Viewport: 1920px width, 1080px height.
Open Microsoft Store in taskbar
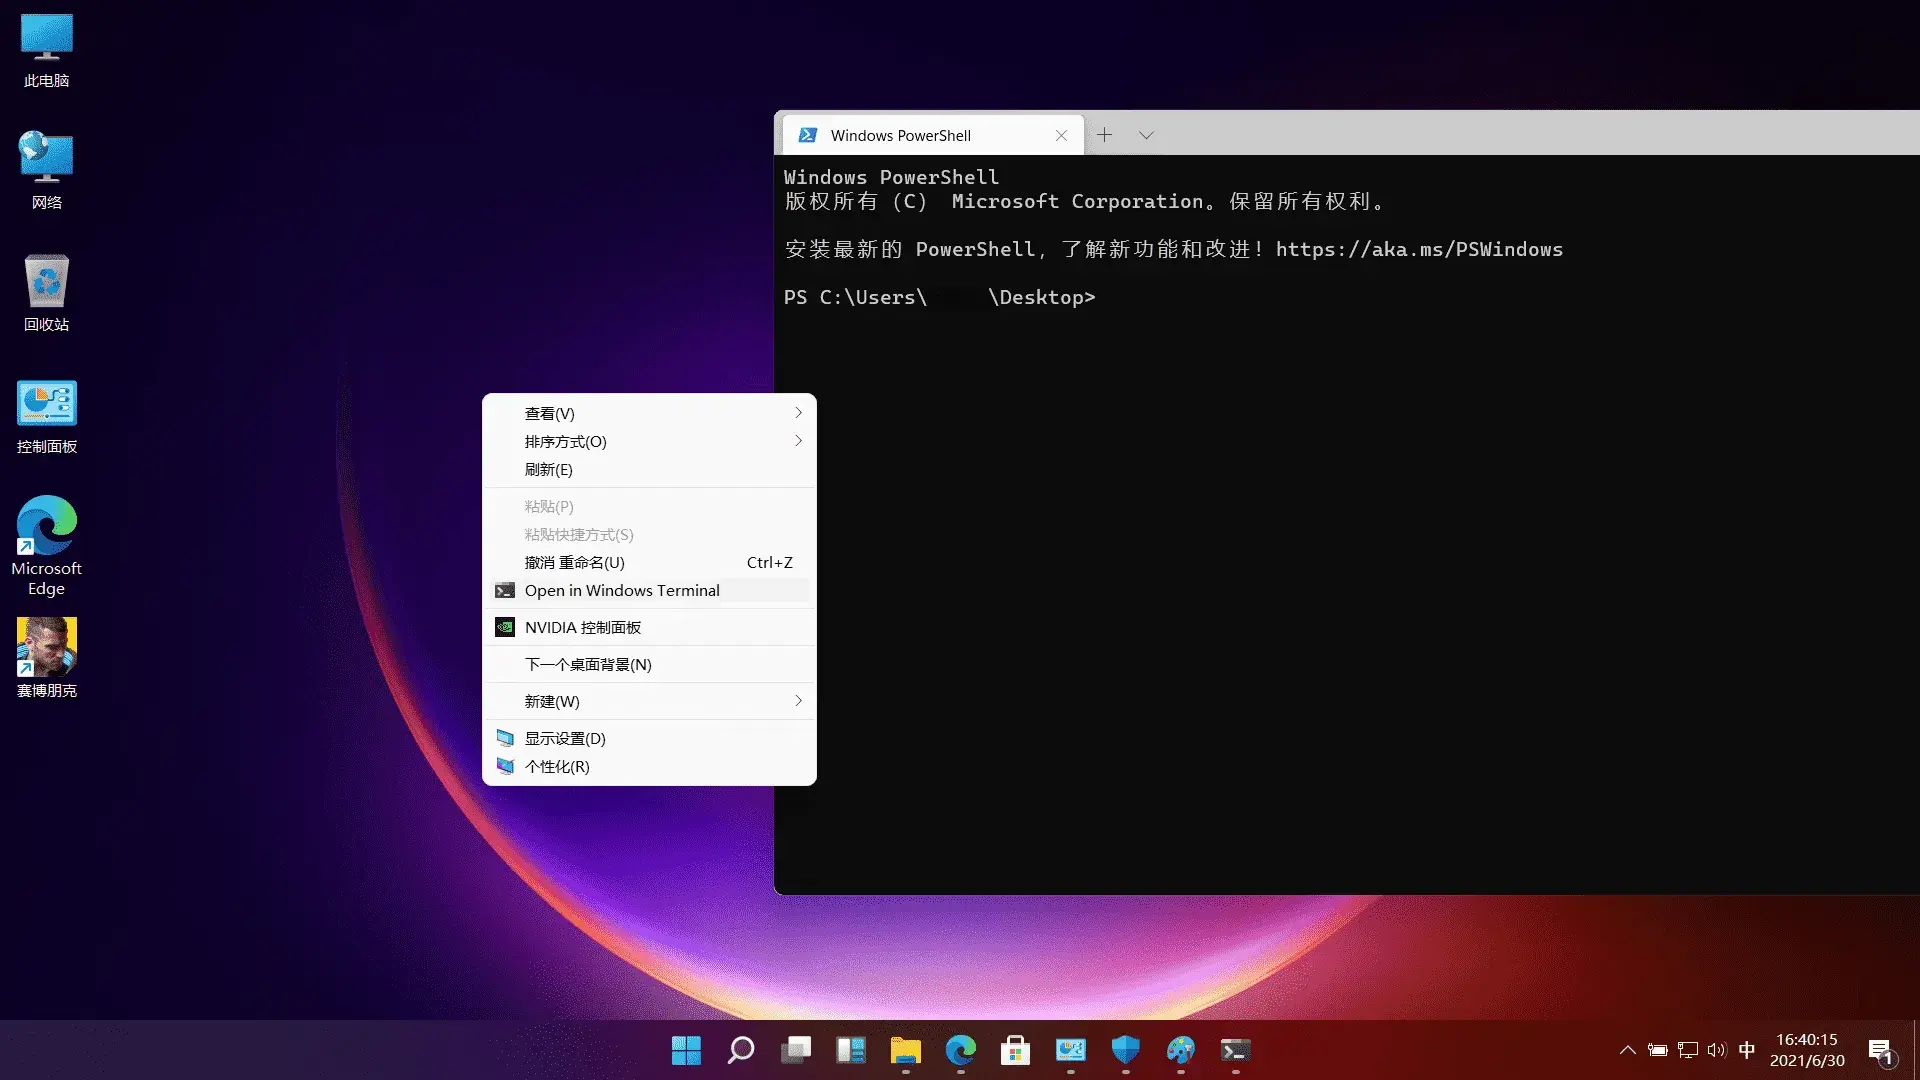1016,1050
